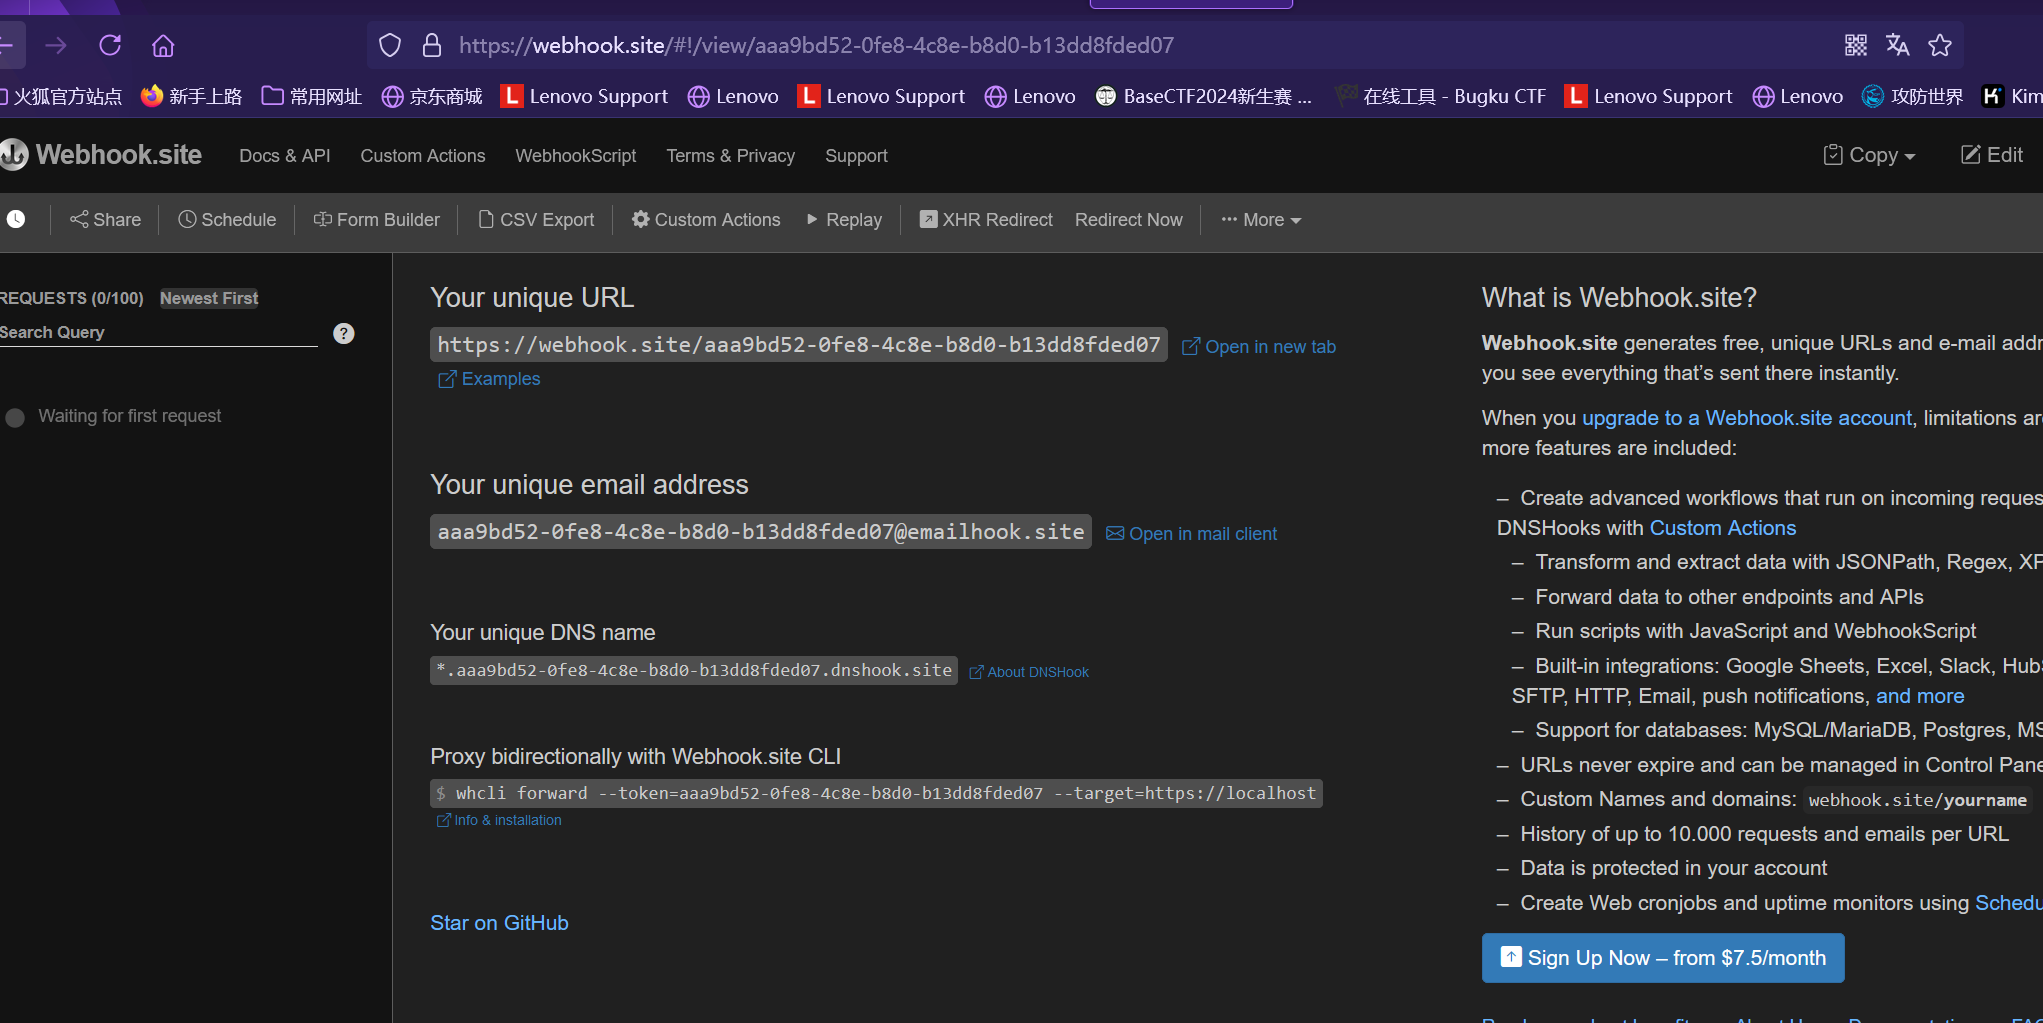Open WebhookScript in the top navigation
Image resolution: width=2043 pixels, height=1023 pixels.
click(576, 156)
